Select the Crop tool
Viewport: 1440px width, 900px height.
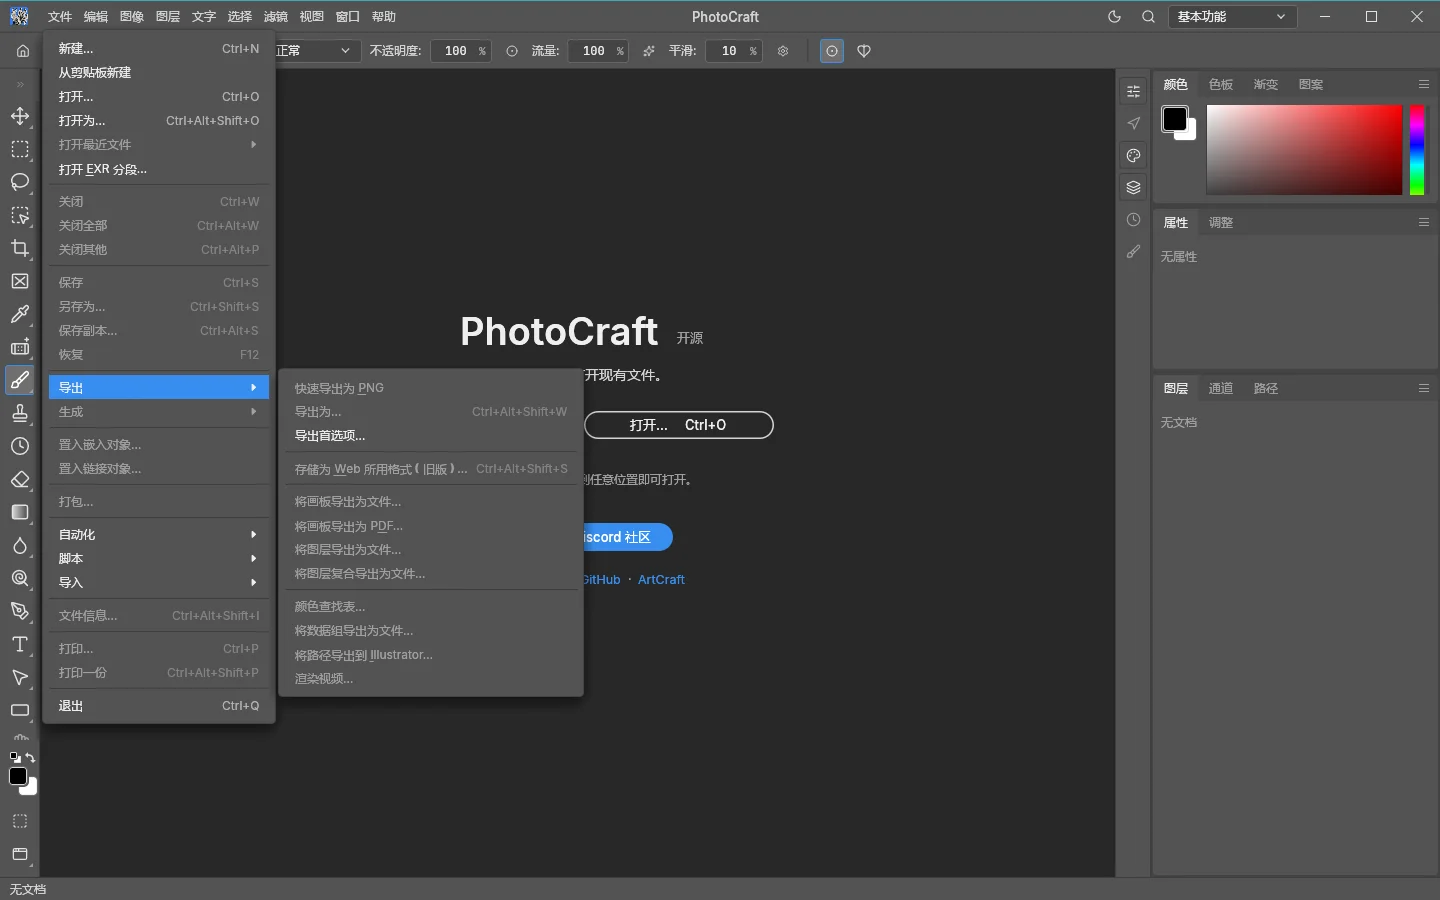(20, 248)
